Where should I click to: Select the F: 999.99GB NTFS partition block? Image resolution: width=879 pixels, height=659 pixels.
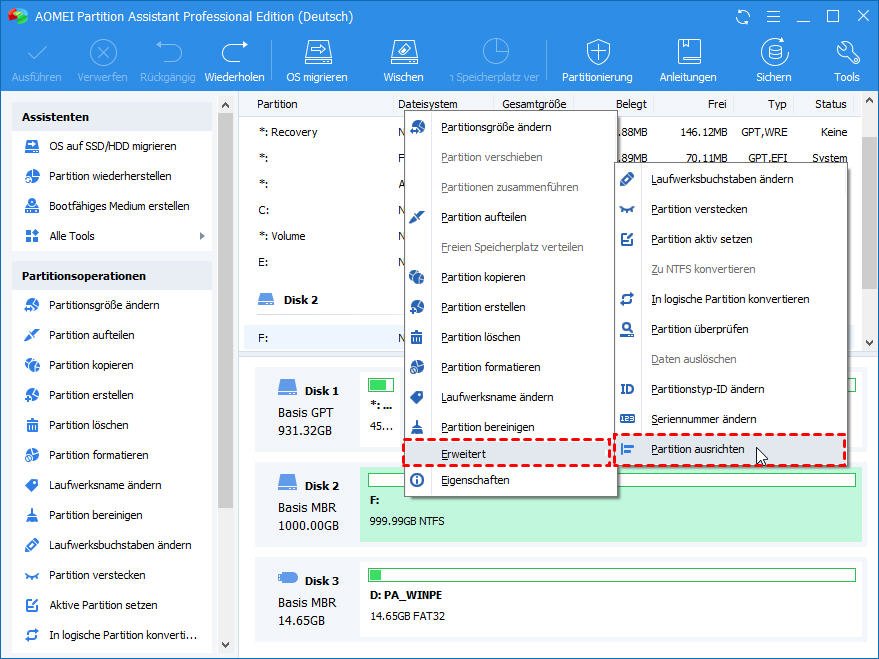[611, 504]
